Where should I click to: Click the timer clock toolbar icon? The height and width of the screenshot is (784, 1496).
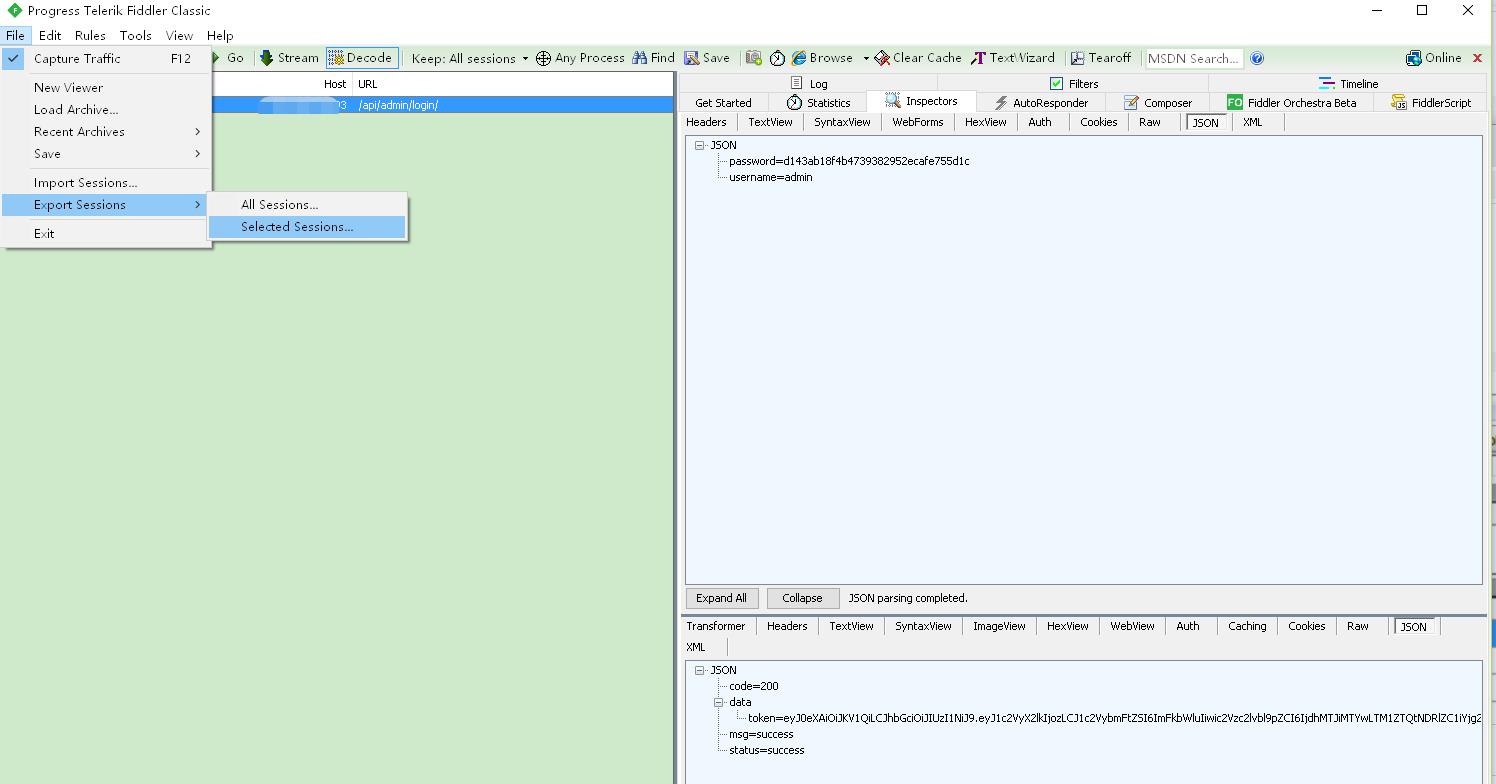pyautogui.click(x=777, y=58)
